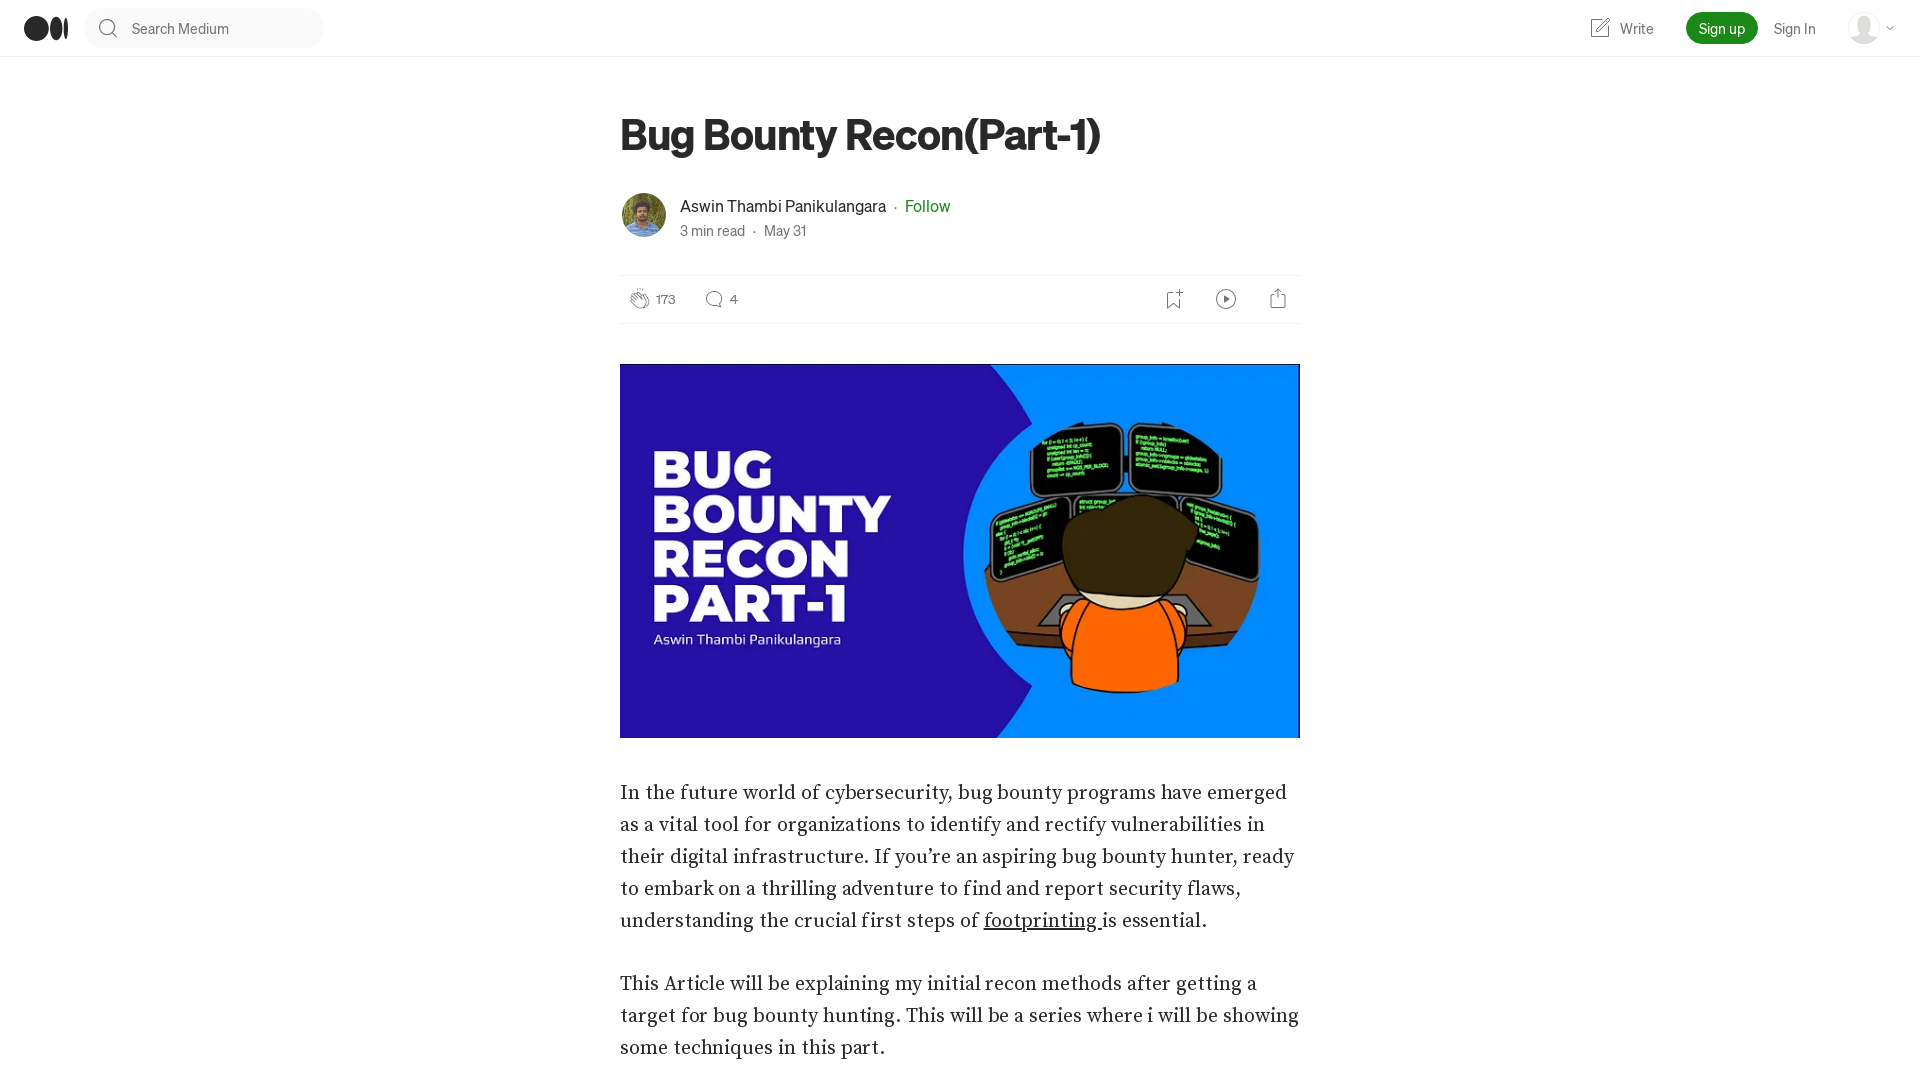
Task: Click the Sign up button
Action: pyautogui.click(x=1722, y=28)
